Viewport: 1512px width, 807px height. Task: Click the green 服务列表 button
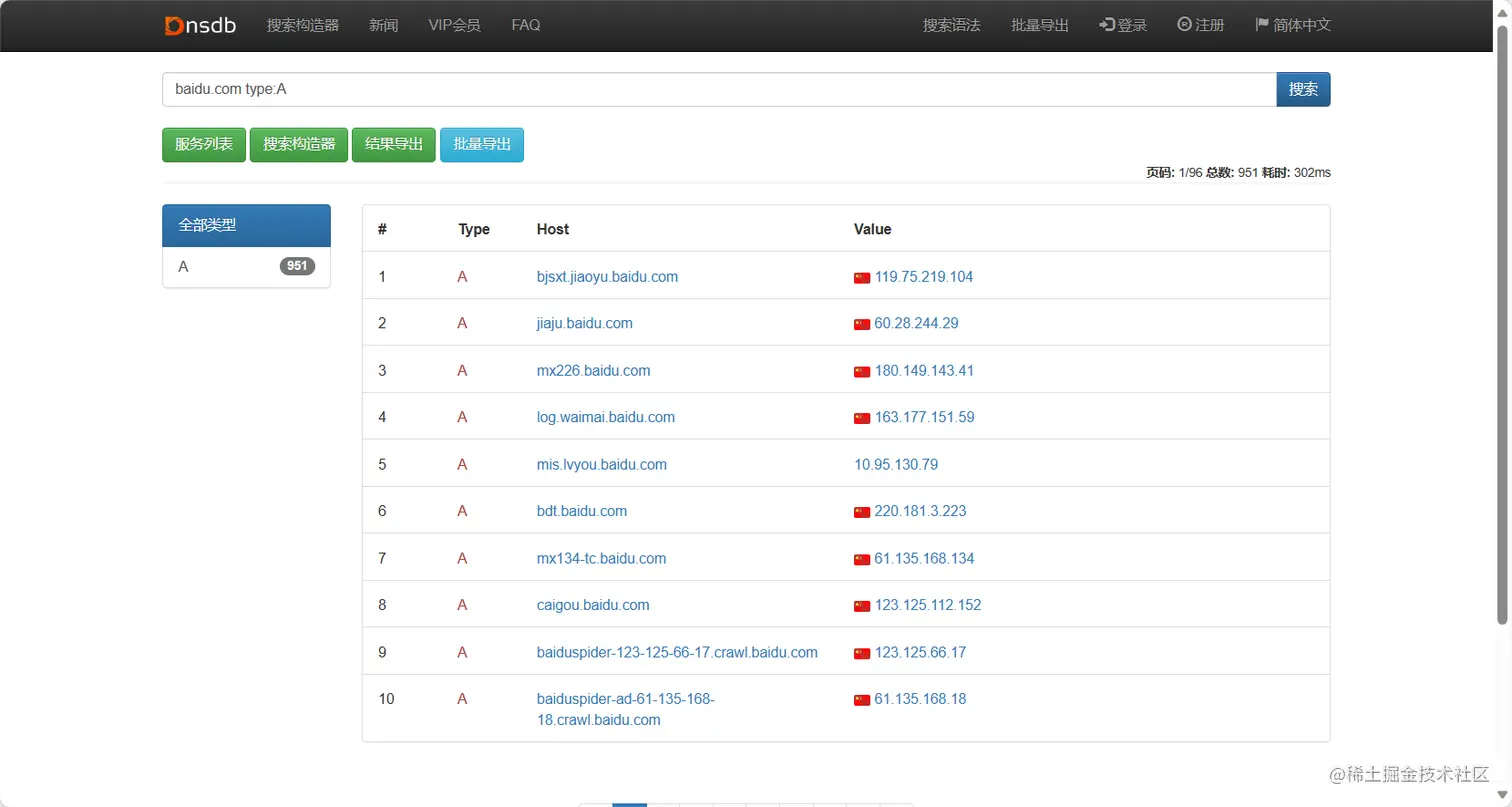pos(204,144)
